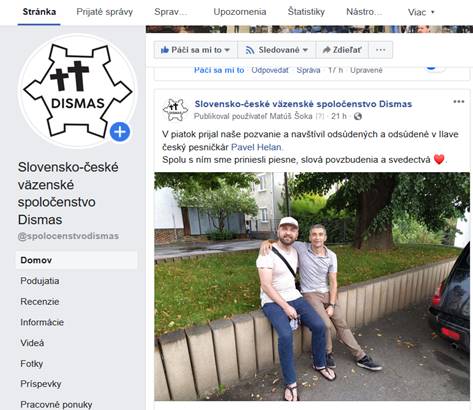Image resolution: width=473 pixels, height=410 pixels.
Task: Switch to Prijaté správy tab
Action: pyautogui.click(x=104, y=12)
